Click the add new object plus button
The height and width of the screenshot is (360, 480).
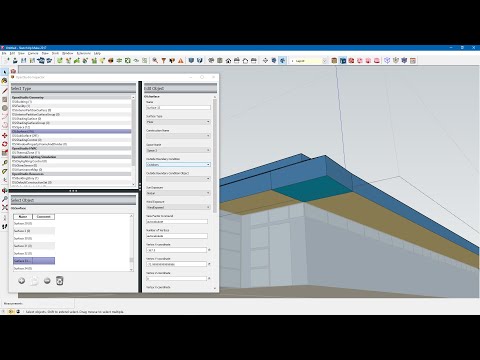[22, 281]
